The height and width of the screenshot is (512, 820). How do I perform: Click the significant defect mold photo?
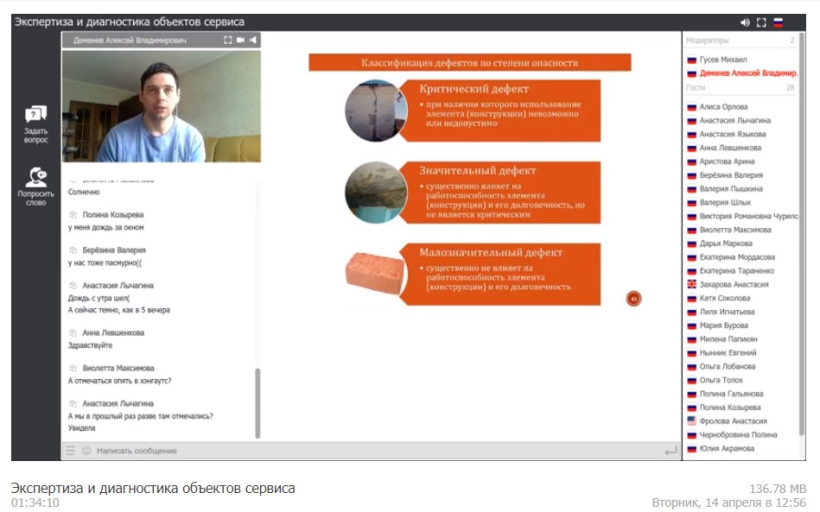click(376, 192)
